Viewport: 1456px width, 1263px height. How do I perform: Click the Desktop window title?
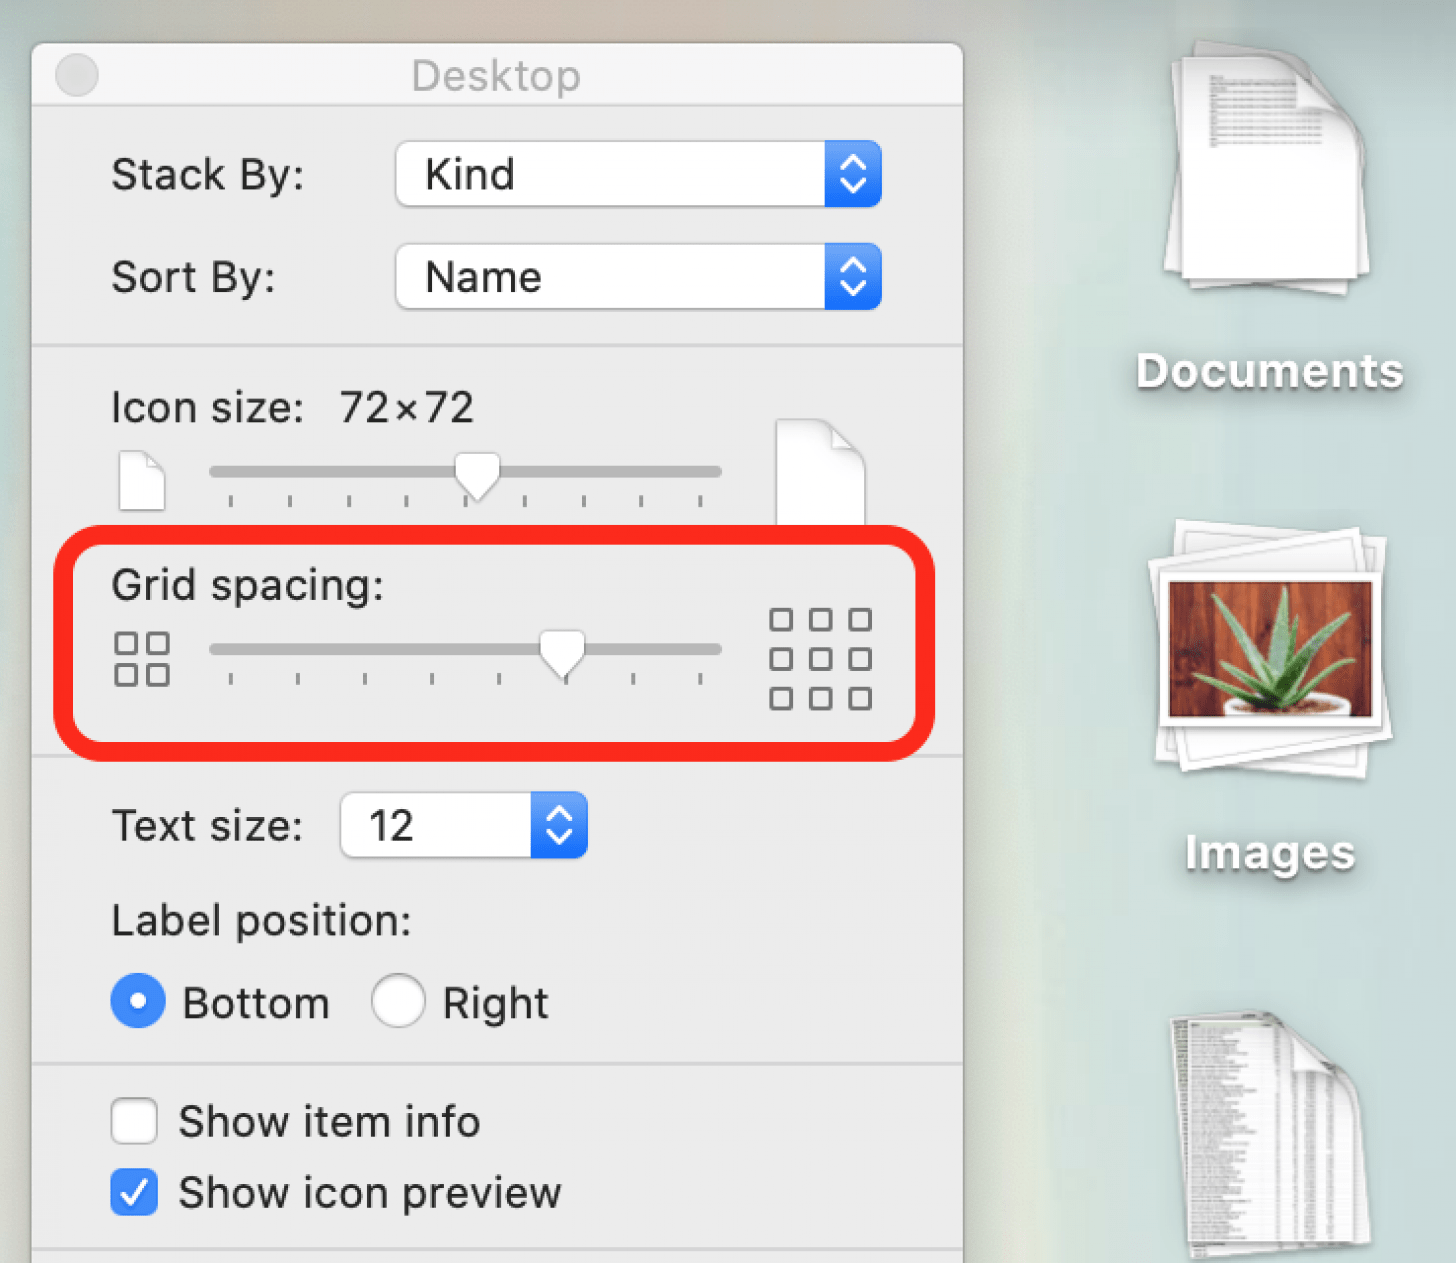point(496,76)
